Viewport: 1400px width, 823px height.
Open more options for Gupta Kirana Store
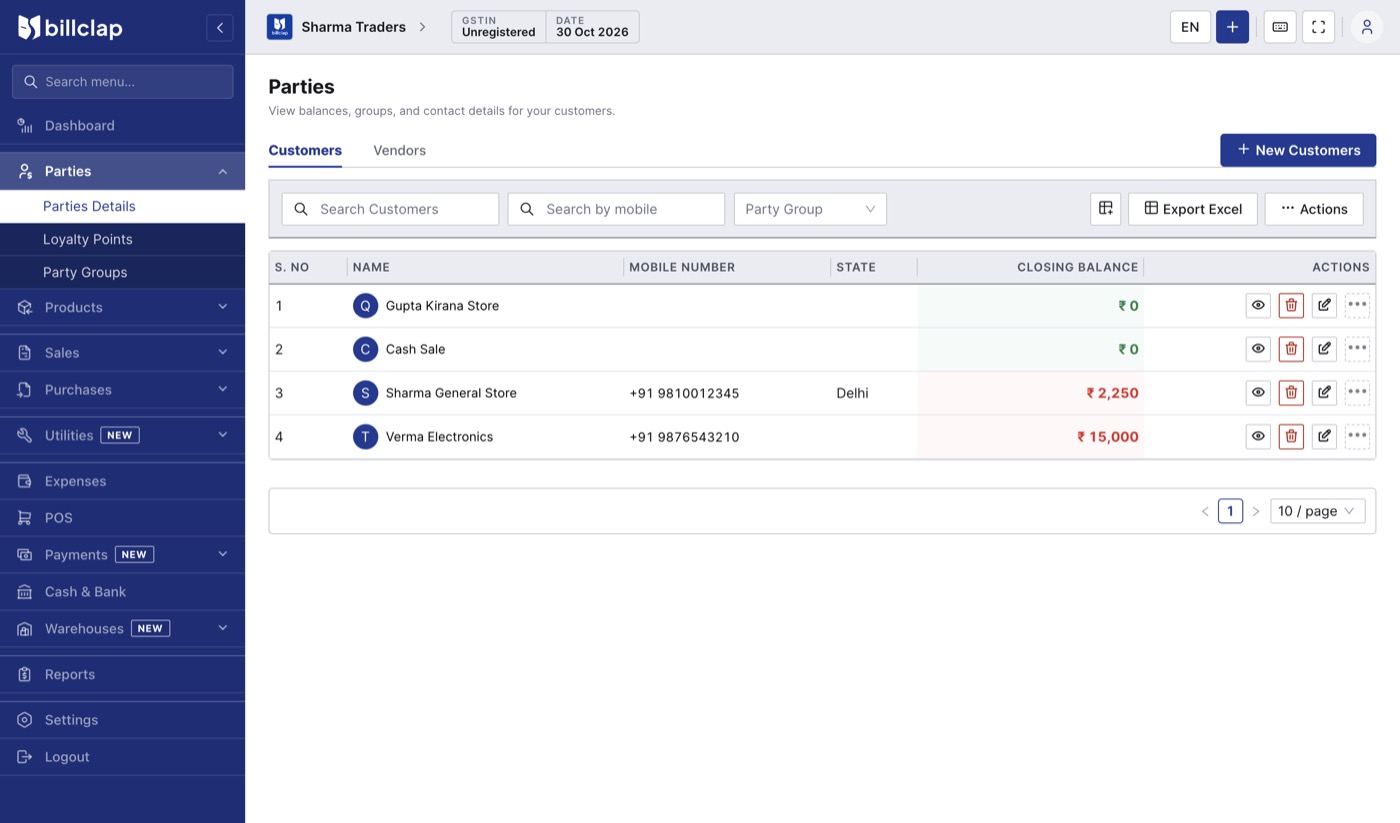(x=1357, y=306)
